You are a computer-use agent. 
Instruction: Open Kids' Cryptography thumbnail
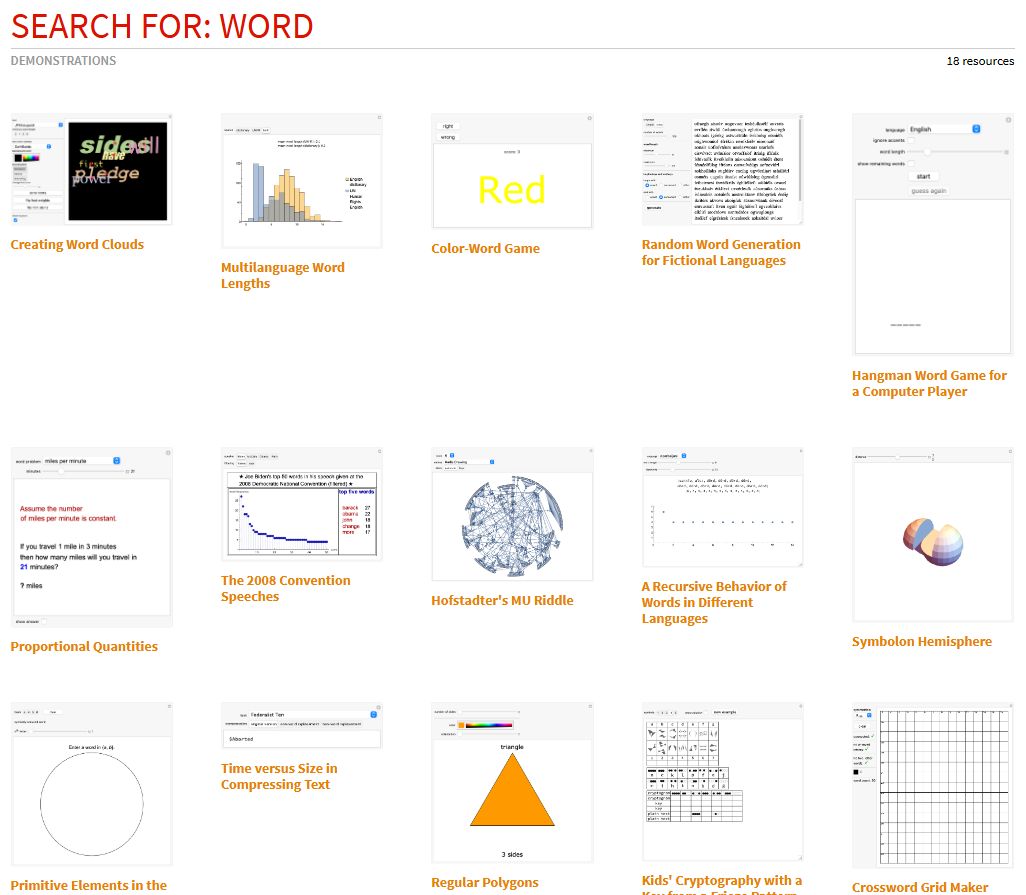pyautogui.click(x=722, y=782)
